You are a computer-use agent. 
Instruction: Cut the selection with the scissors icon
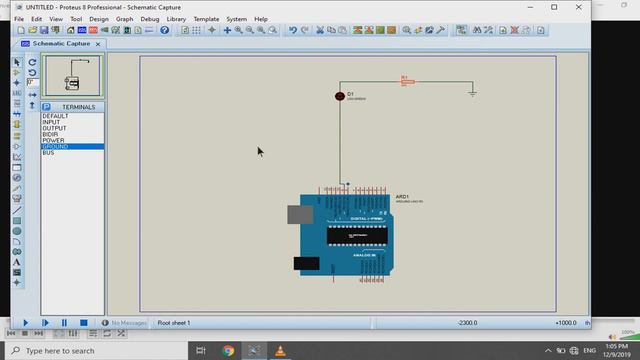click(320, 30)
